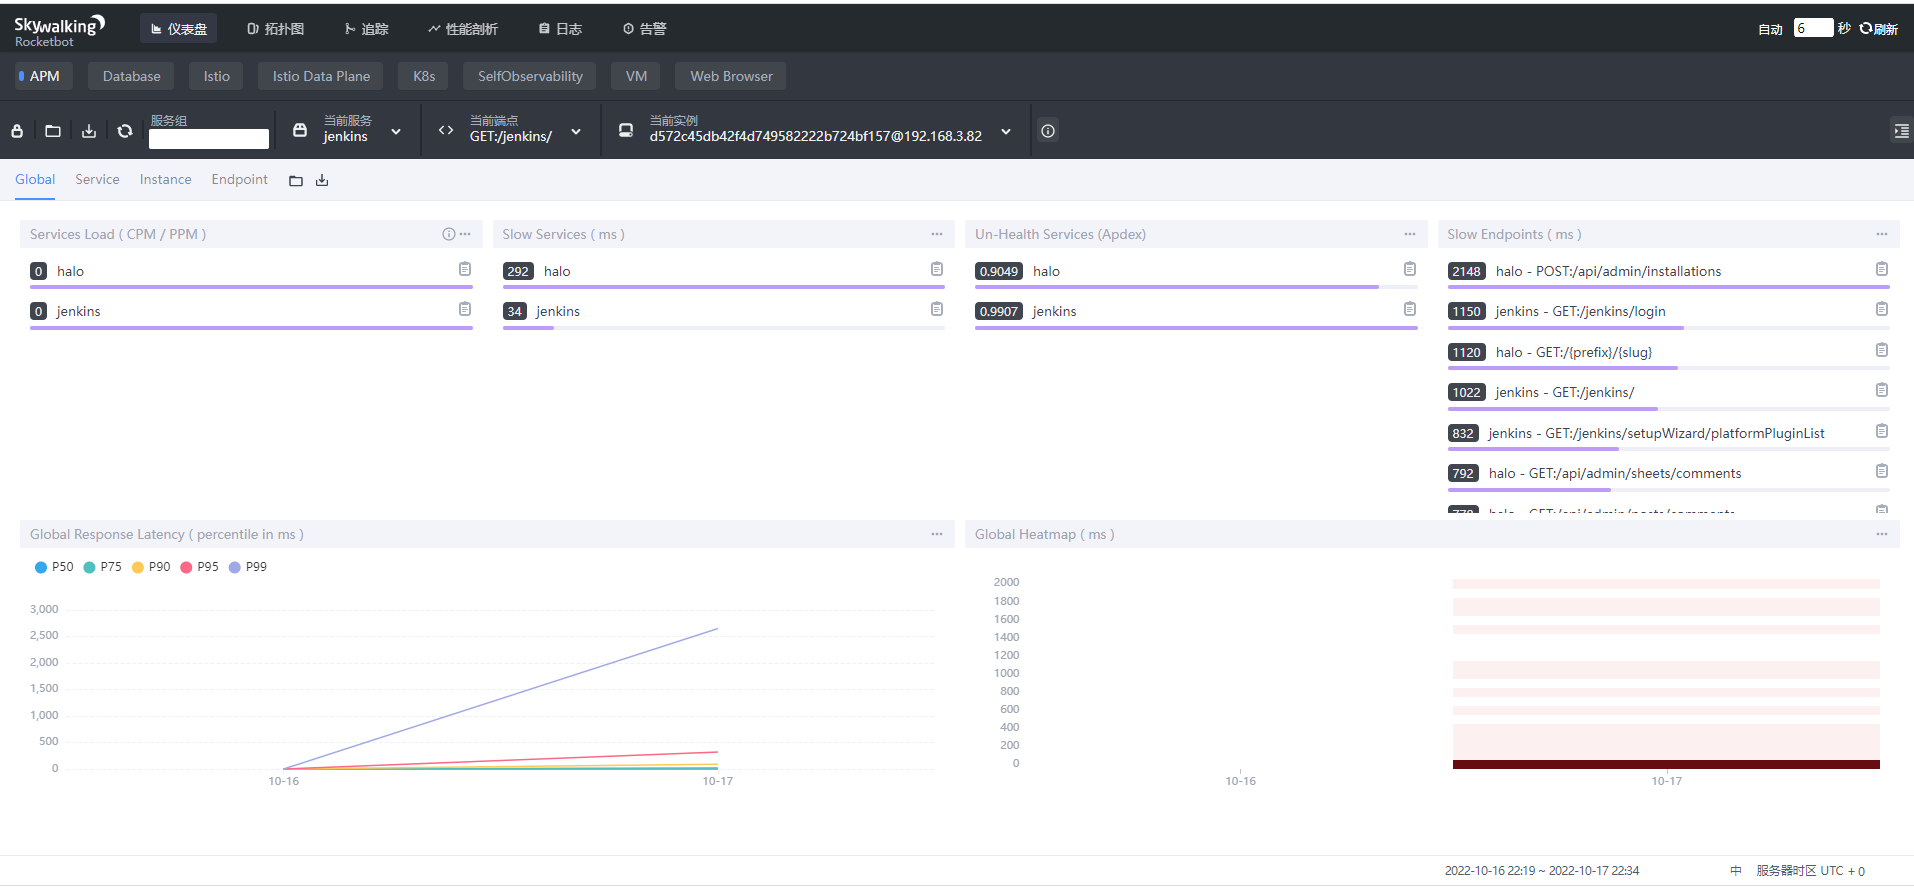Open the more menu of Global Heatmap
The height and width of the screenshot is (890, 1914).
coord(1882,534)
